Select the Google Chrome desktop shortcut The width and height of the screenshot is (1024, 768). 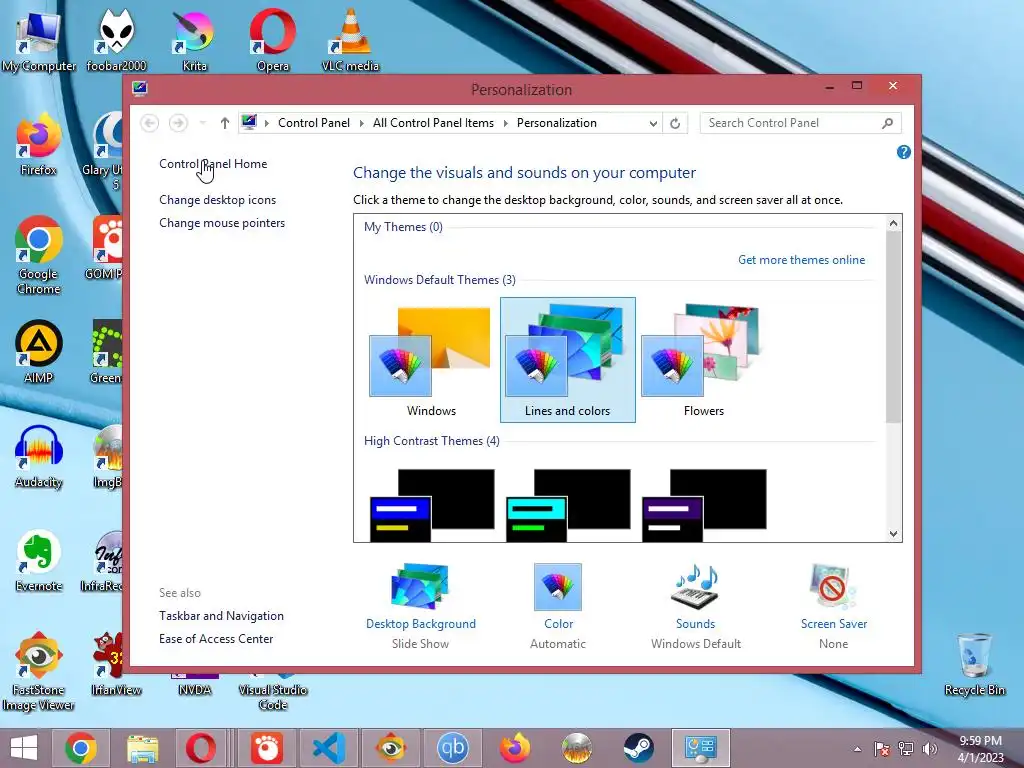point(39,256)
